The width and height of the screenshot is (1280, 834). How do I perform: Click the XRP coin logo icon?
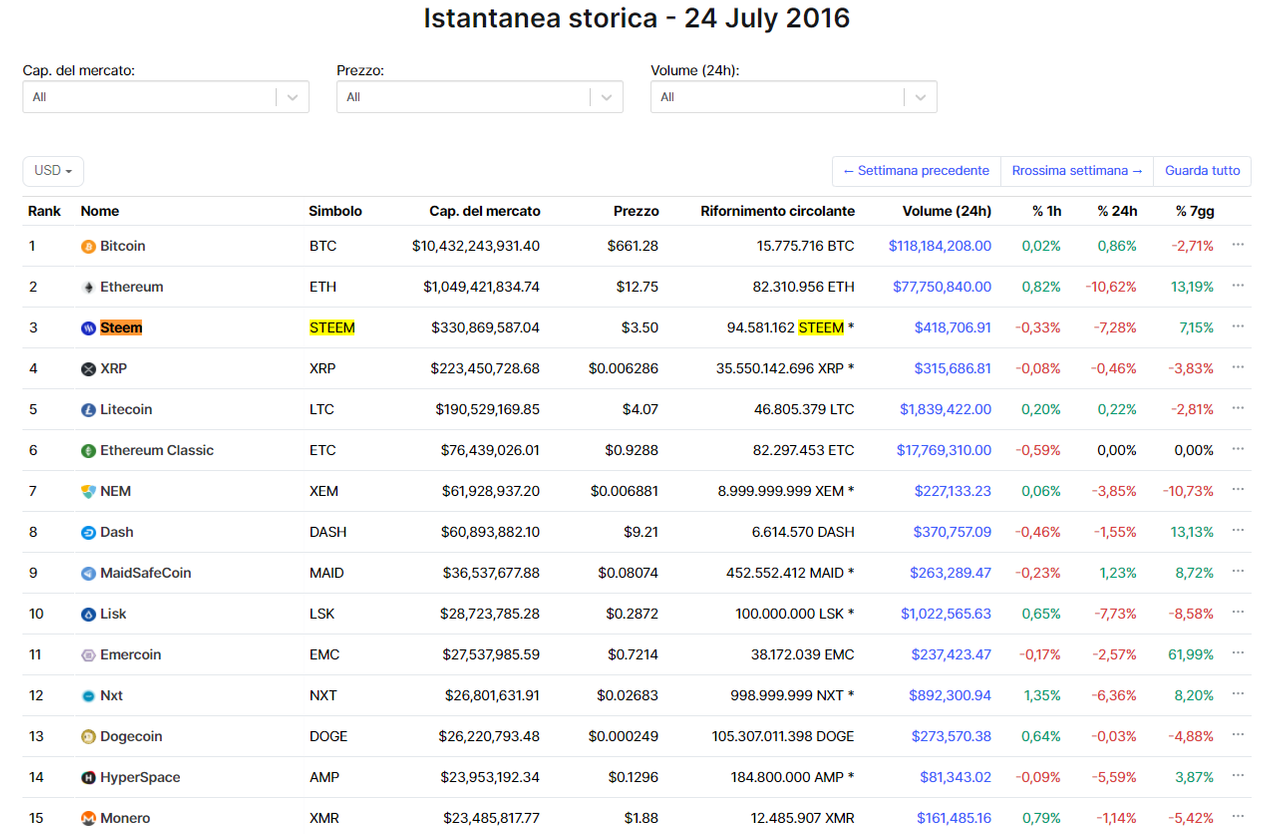point(88,369)
